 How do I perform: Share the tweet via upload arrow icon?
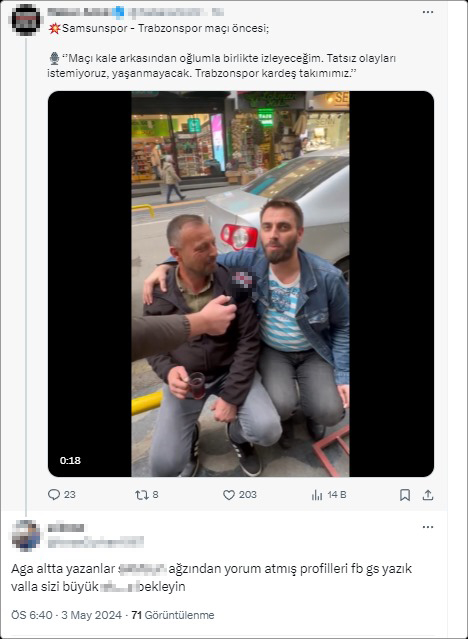point(428,495)
